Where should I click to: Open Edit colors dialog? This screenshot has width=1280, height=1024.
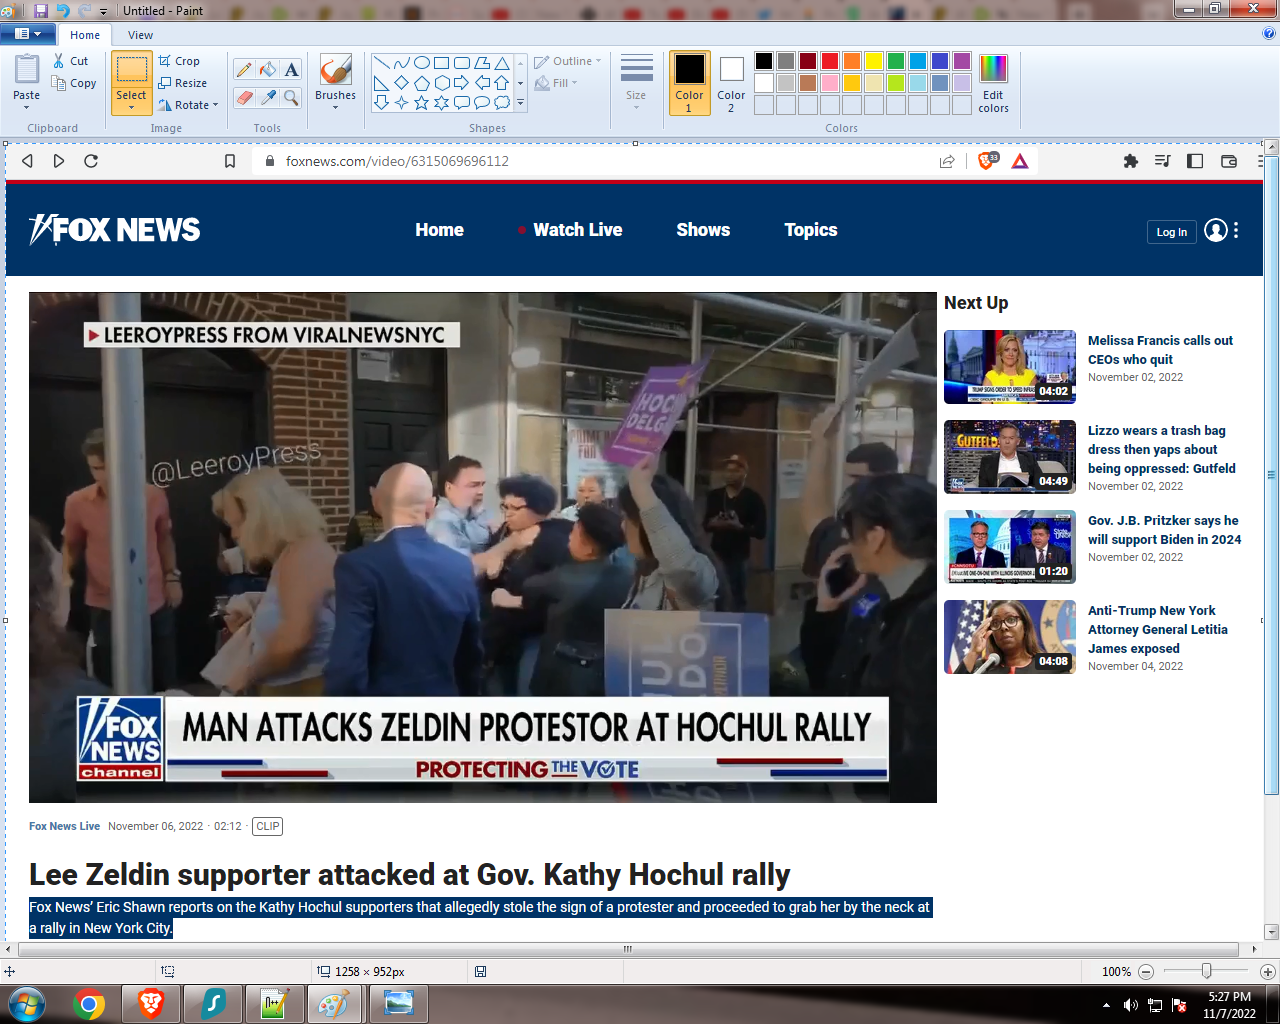point(993,83)
